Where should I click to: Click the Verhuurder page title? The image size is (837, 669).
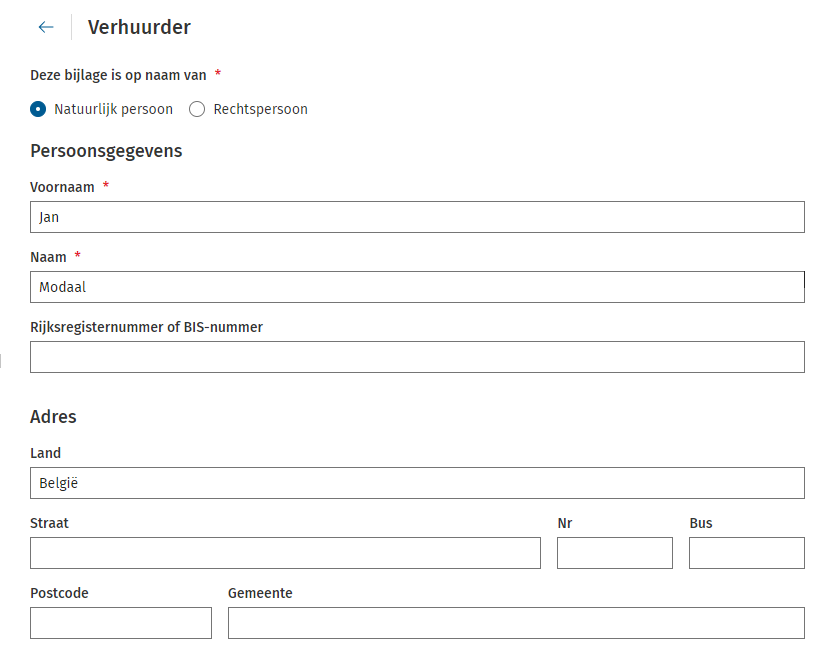pyautogui.click(x=139, y=27)
